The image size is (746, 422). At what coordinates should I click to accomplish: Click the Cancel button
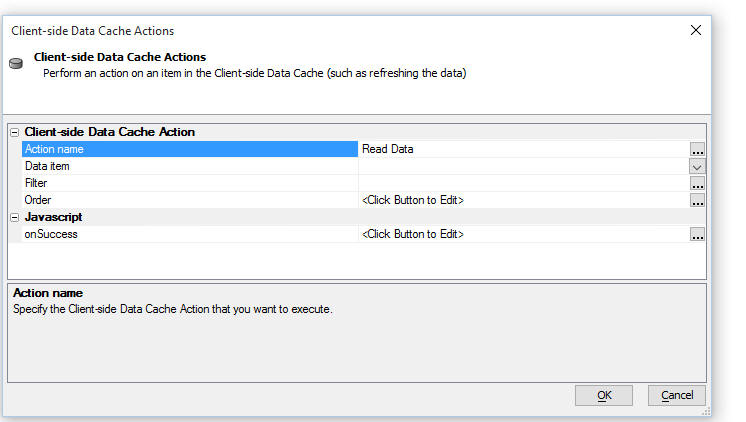[x=677, y=395]
